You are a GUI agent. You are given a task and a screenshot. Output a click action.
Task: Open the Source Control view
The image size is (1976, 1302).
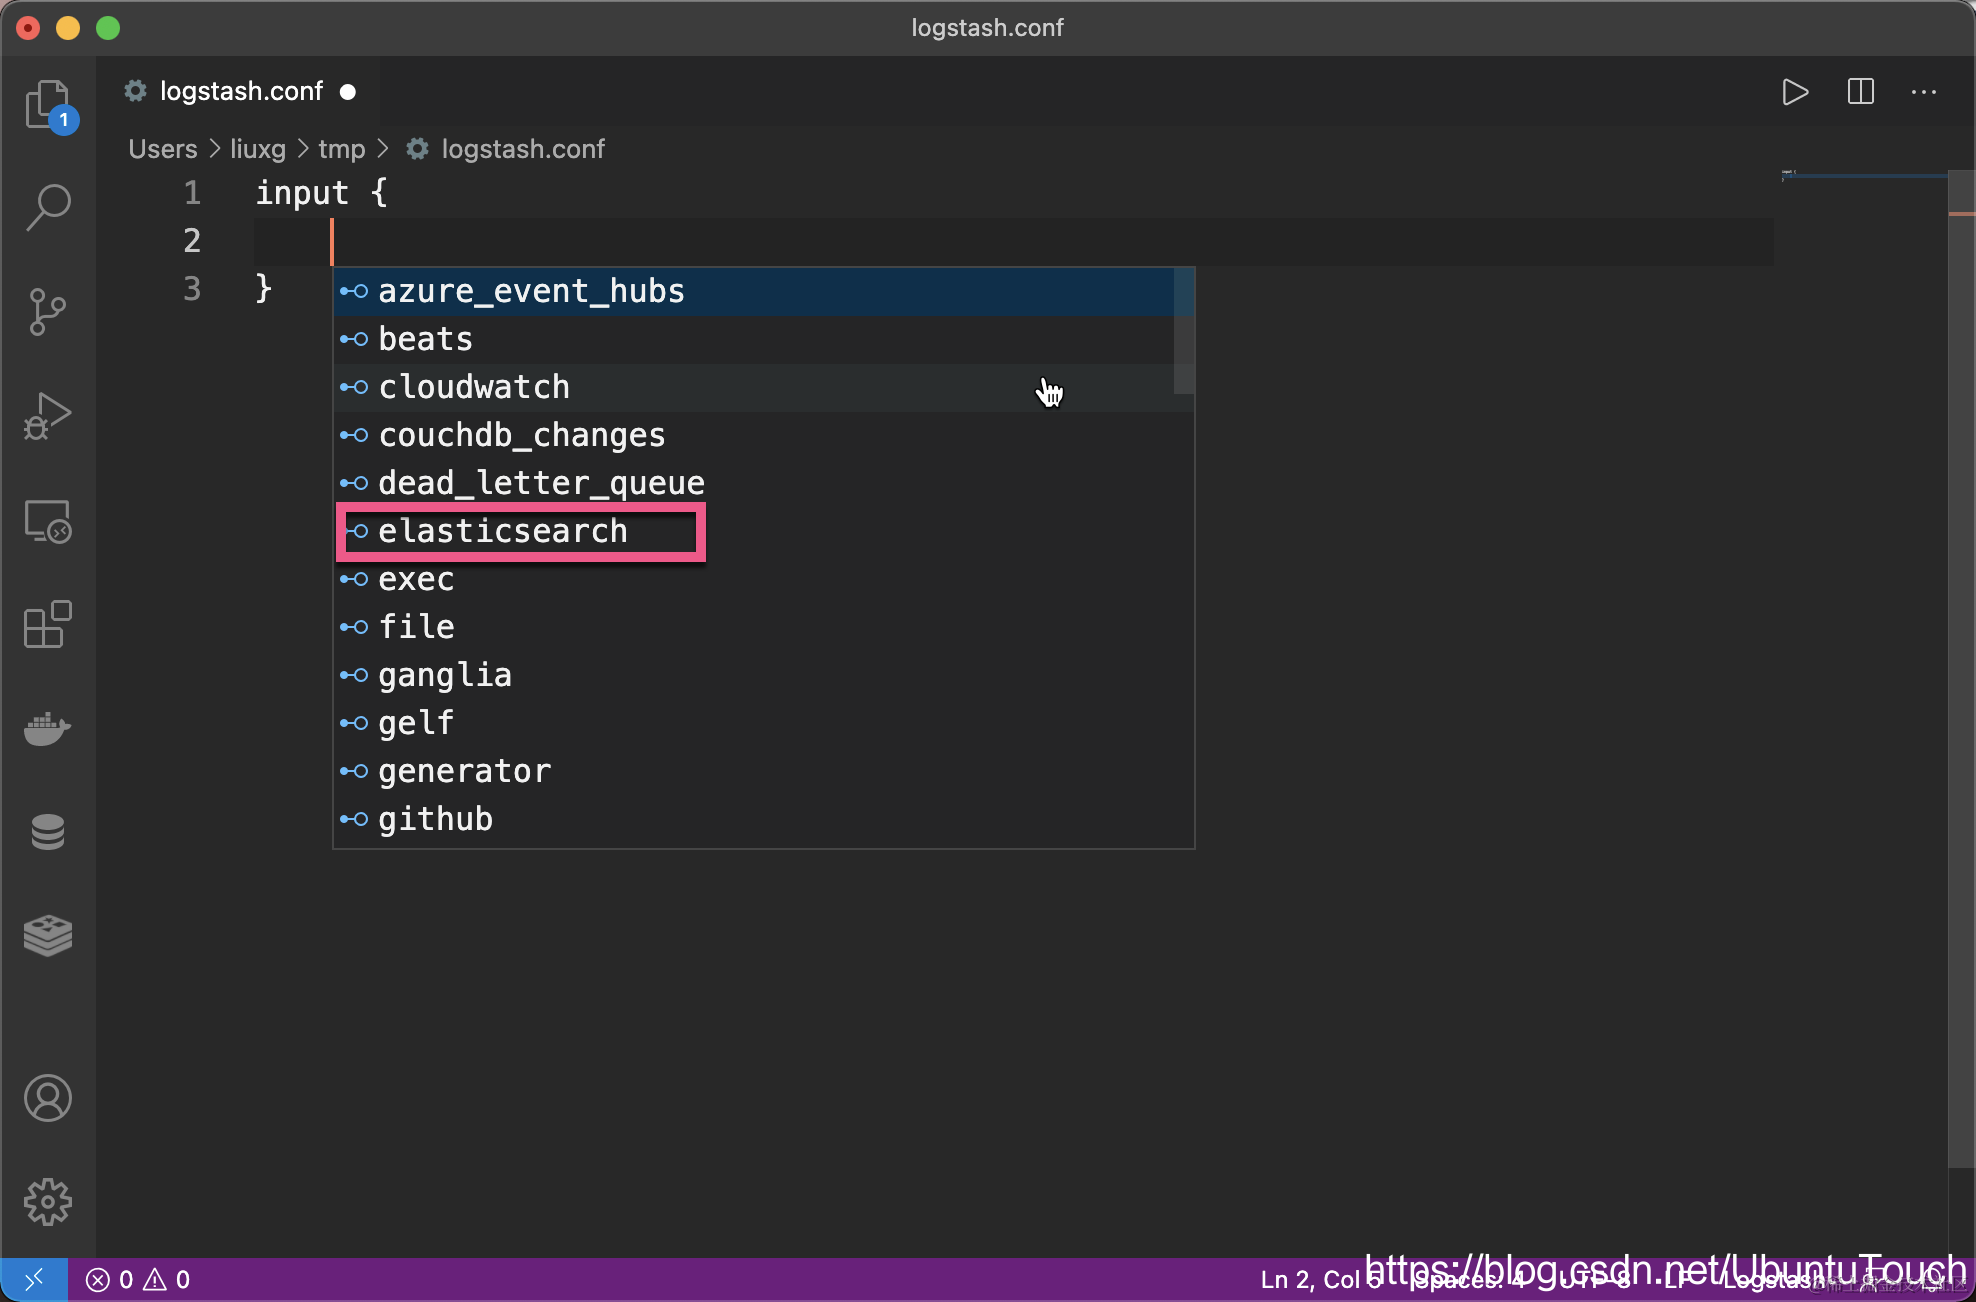(47, 312)
